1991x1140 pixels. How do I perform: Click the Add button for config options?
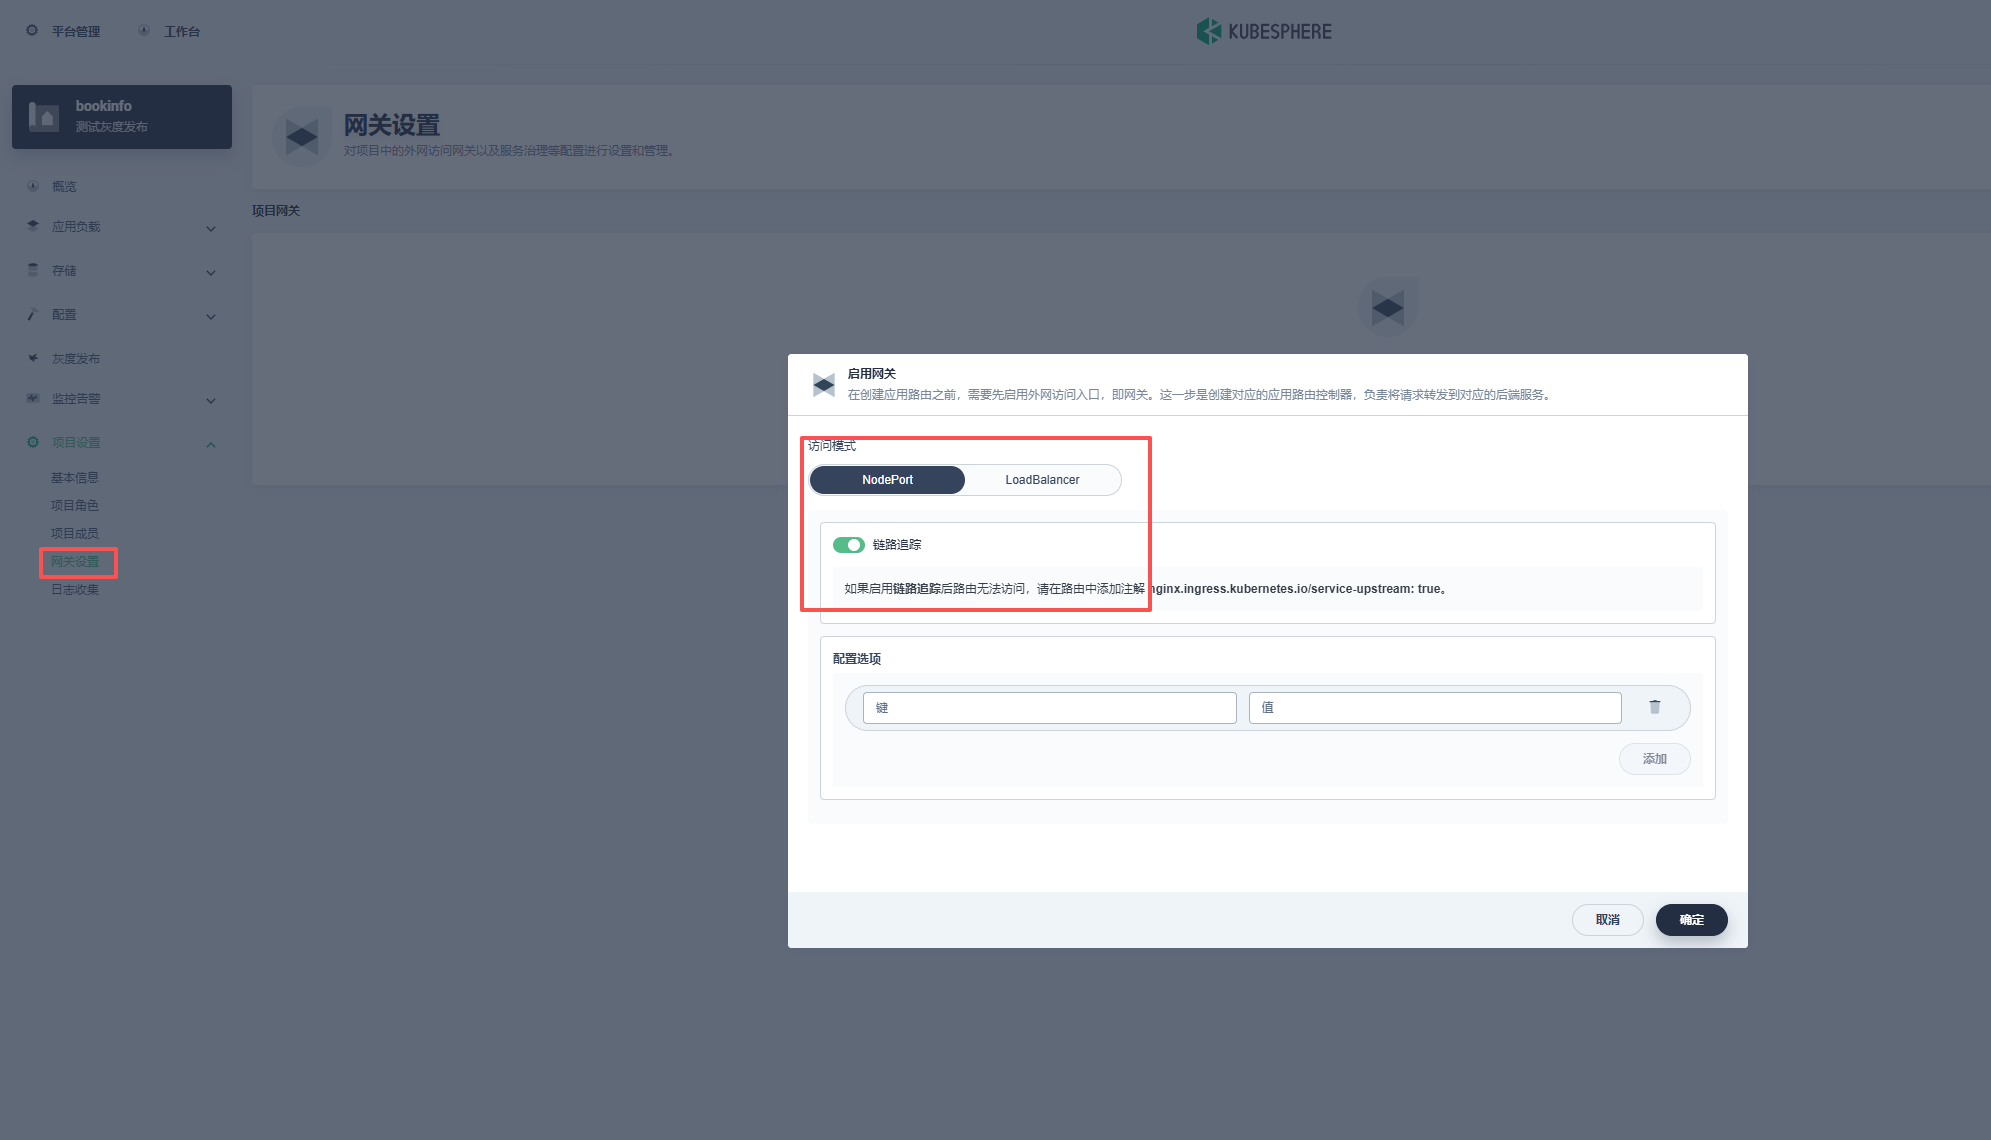[x=1654, y=759]
